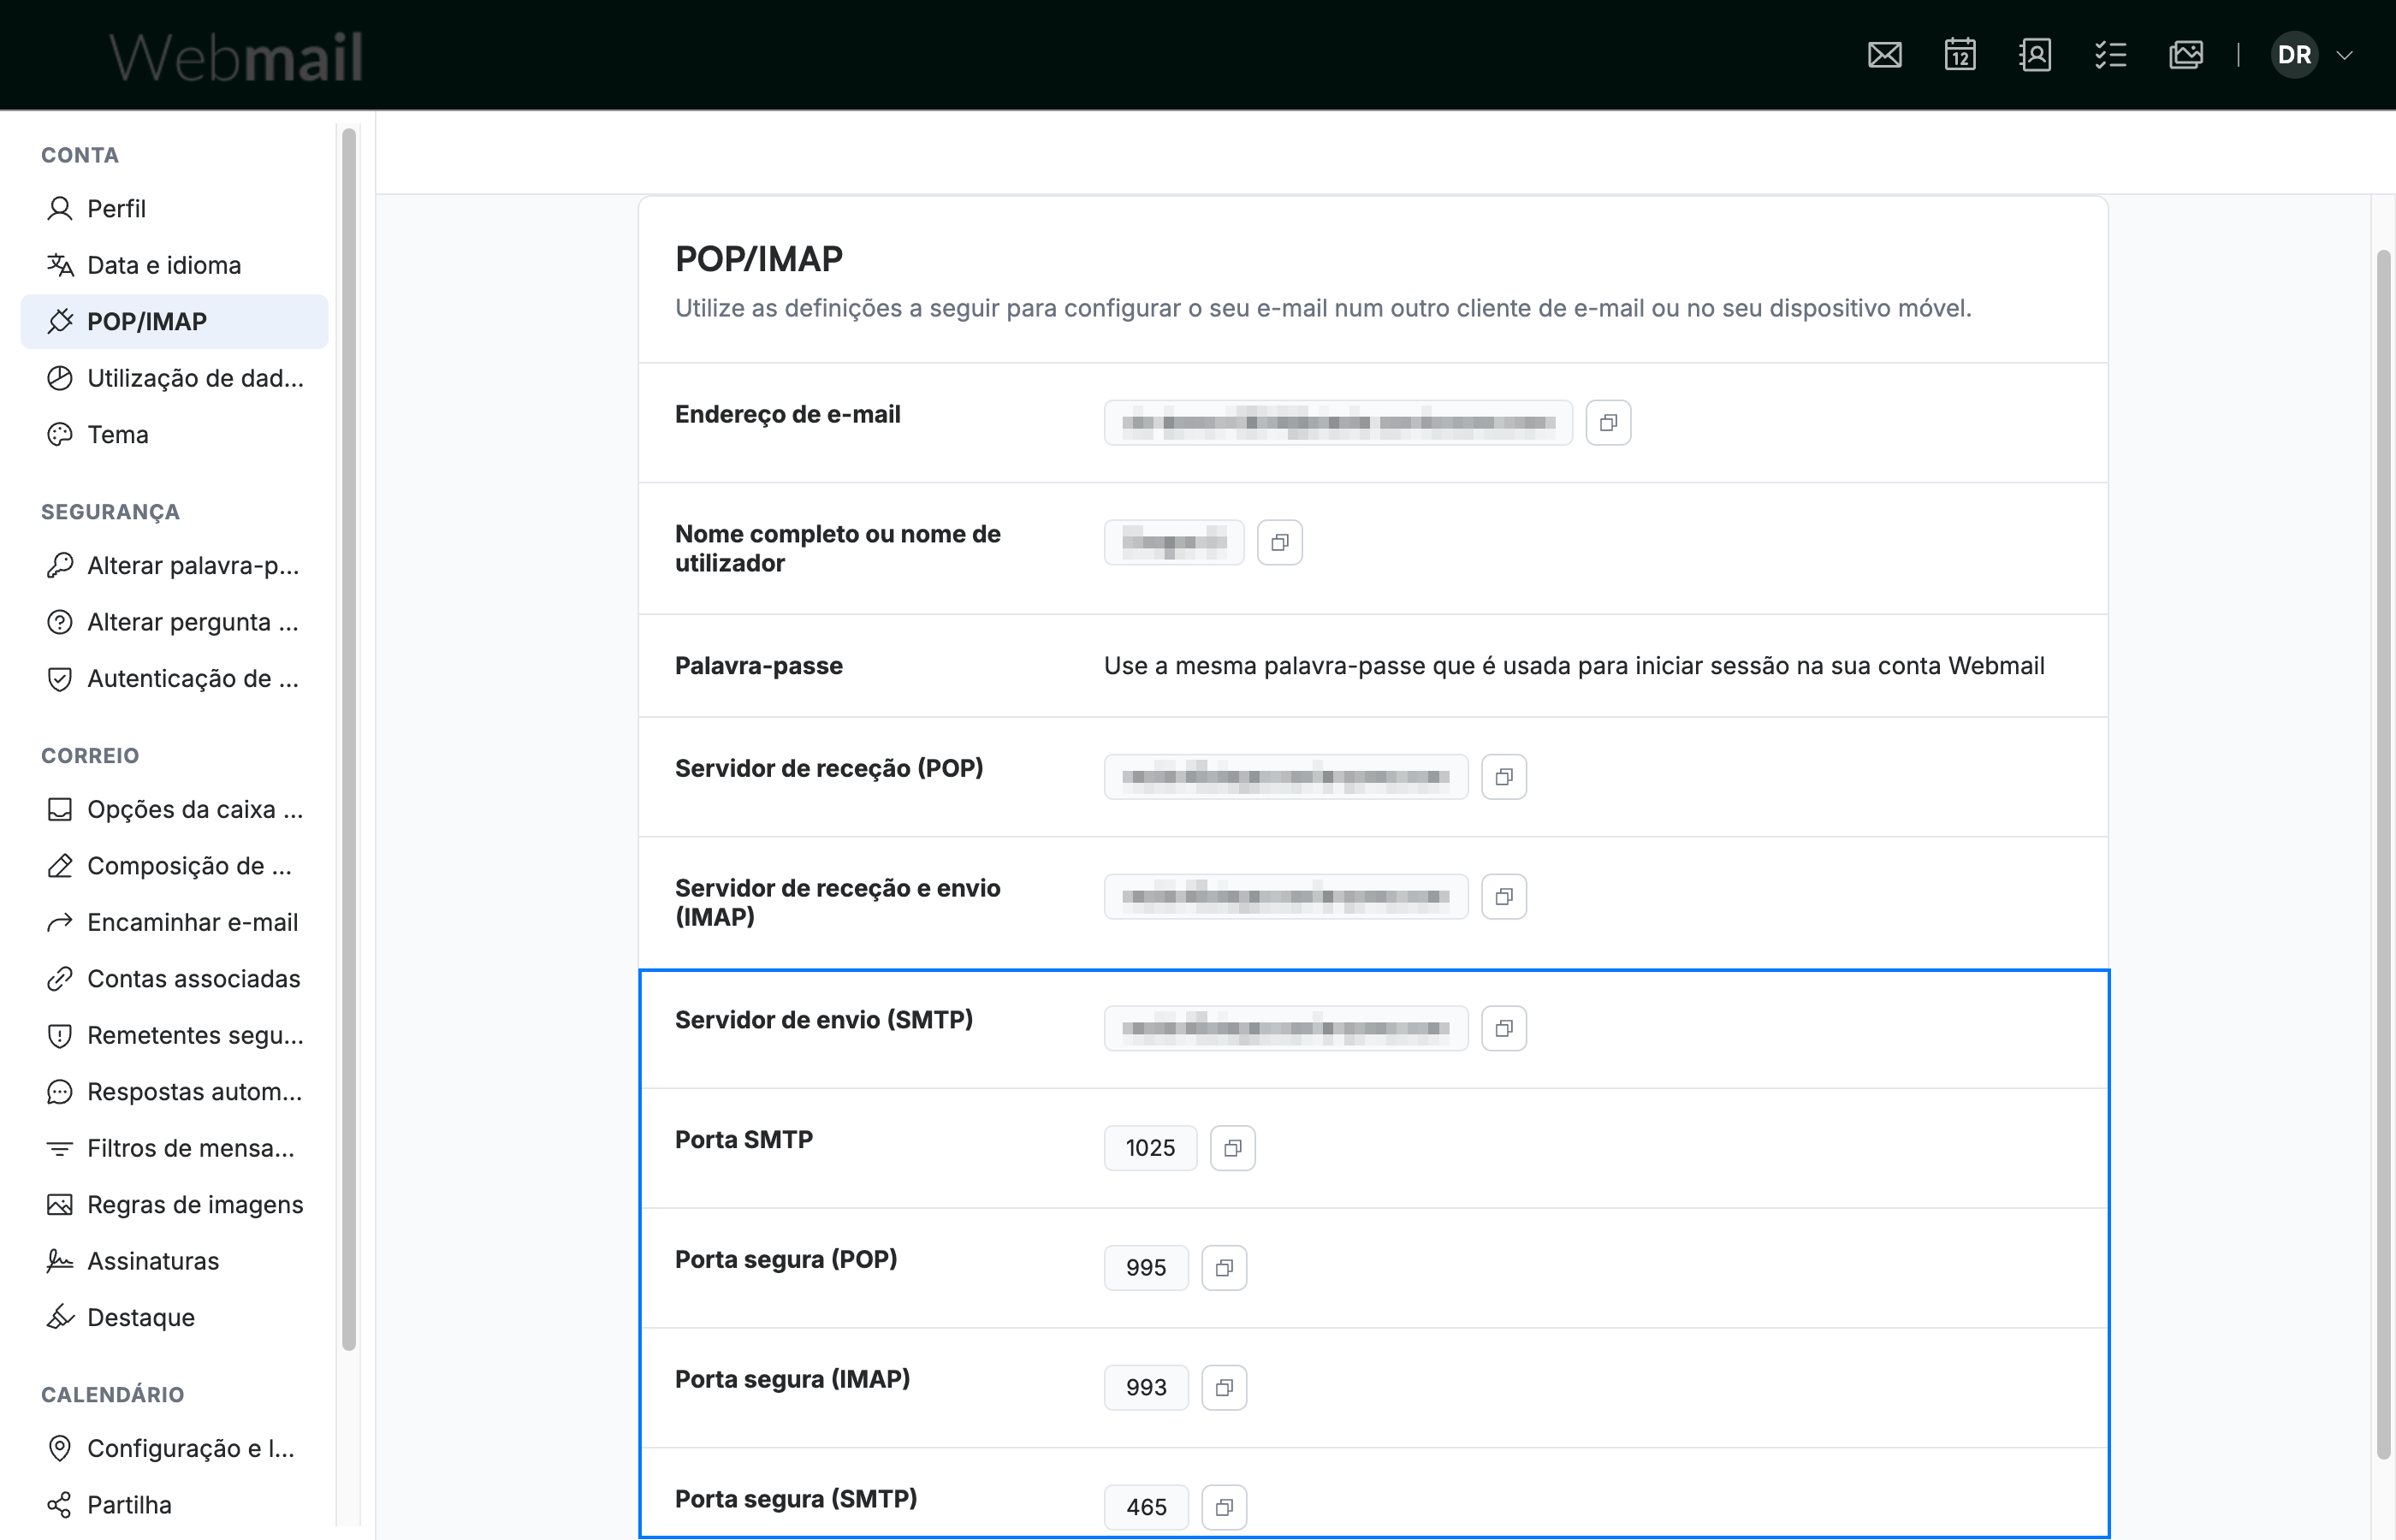Click the CONTA section header
Screen dimensions: 2396x1540
[80, 155]
